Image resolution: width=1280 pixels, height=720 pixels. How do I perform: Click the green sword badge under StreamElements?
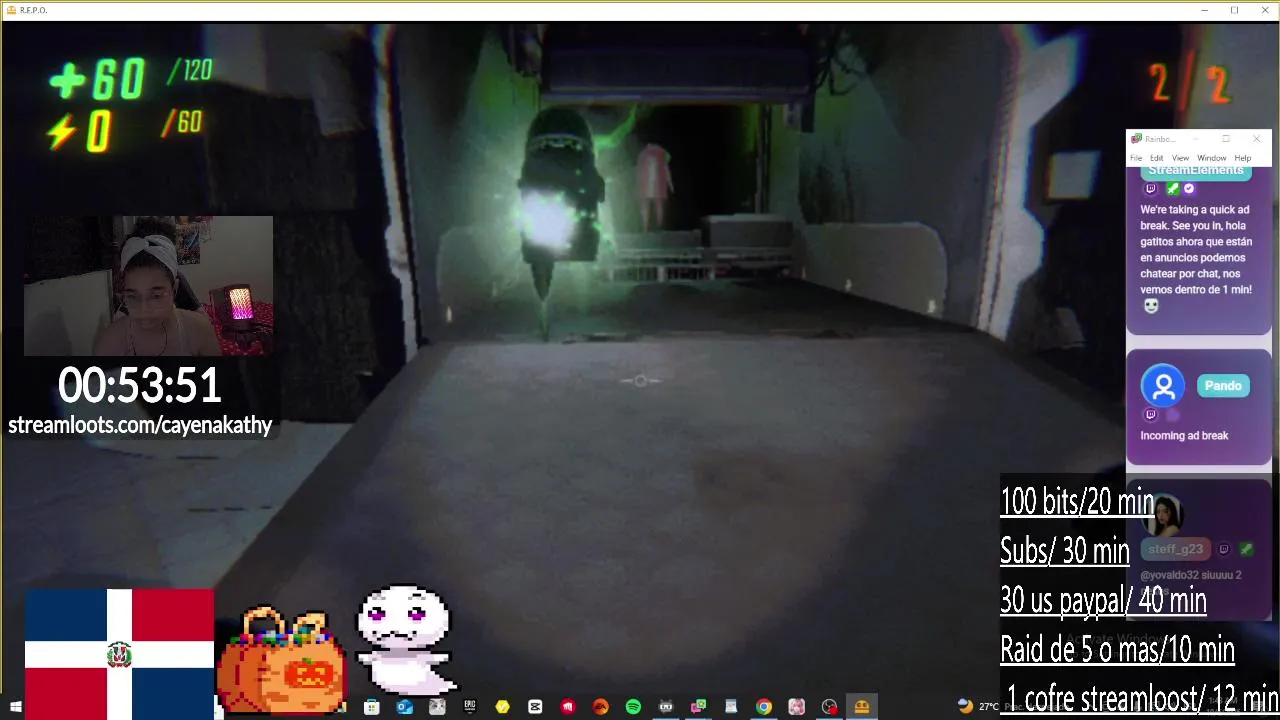coord(1172,188)
